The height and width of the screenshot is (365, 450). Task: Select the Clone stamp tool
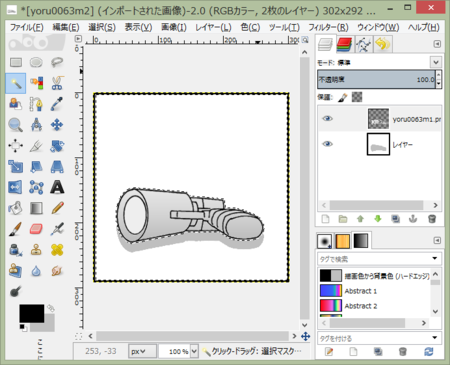point(36,250)
